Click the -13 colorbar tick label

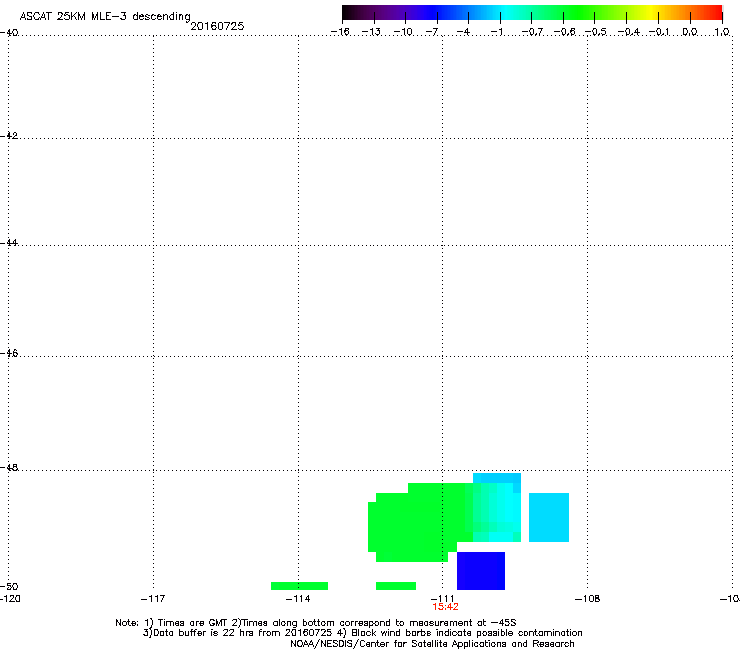point(371,32)
